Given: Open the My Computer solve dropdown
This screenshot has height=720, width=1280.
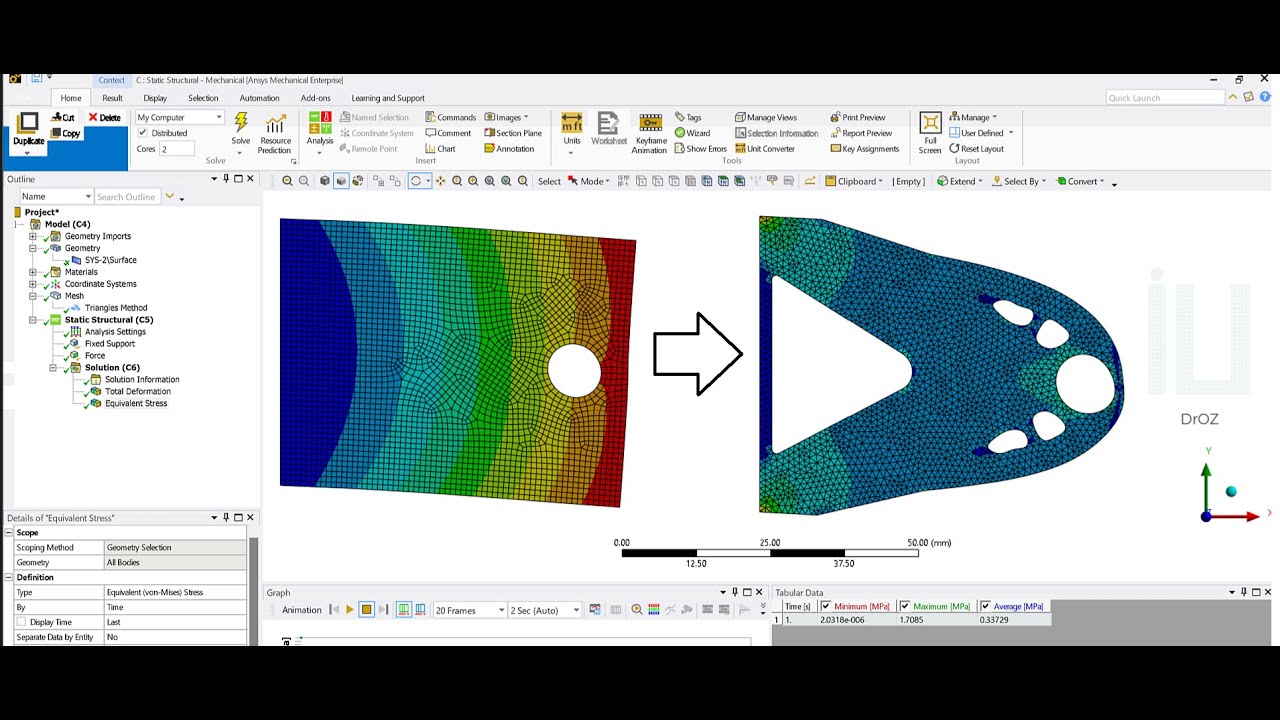Looking at the screenshot, I should (x=179, y=117).
